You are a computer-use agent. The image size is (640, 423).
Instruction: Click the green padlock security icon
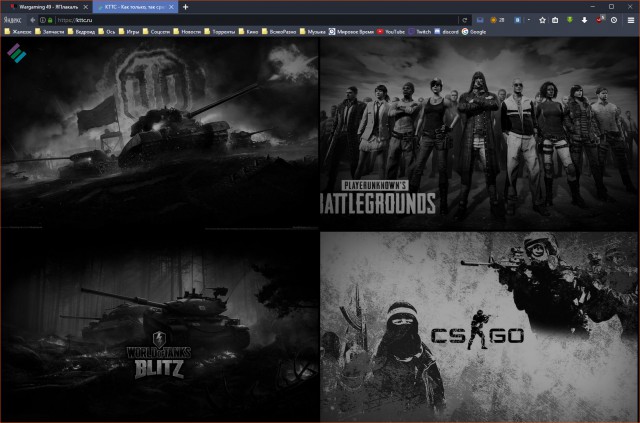pos(50,20)
